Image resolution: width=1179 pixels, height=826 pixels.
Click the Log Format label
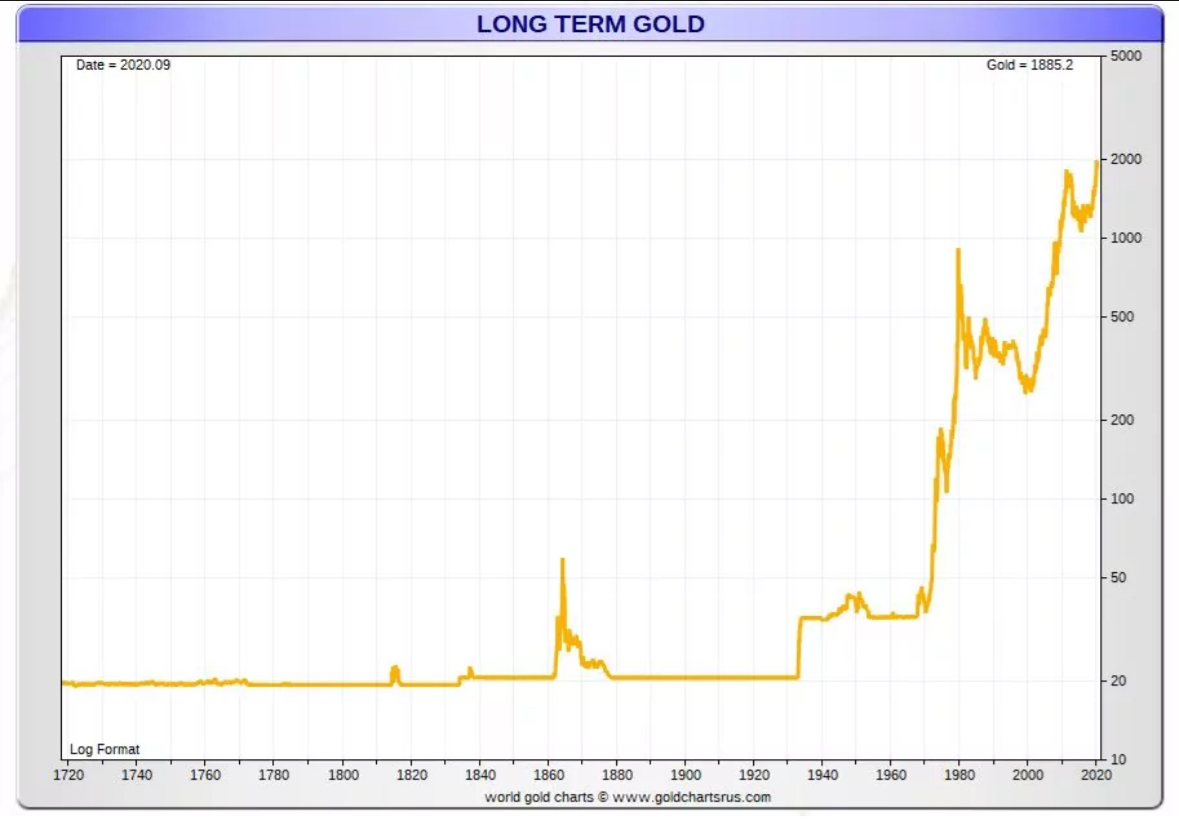[x=105, y=749]
